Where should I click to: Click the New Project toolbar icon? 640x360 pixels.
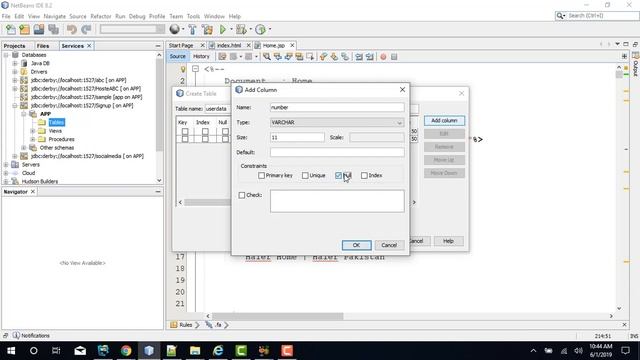coord(24,29)
